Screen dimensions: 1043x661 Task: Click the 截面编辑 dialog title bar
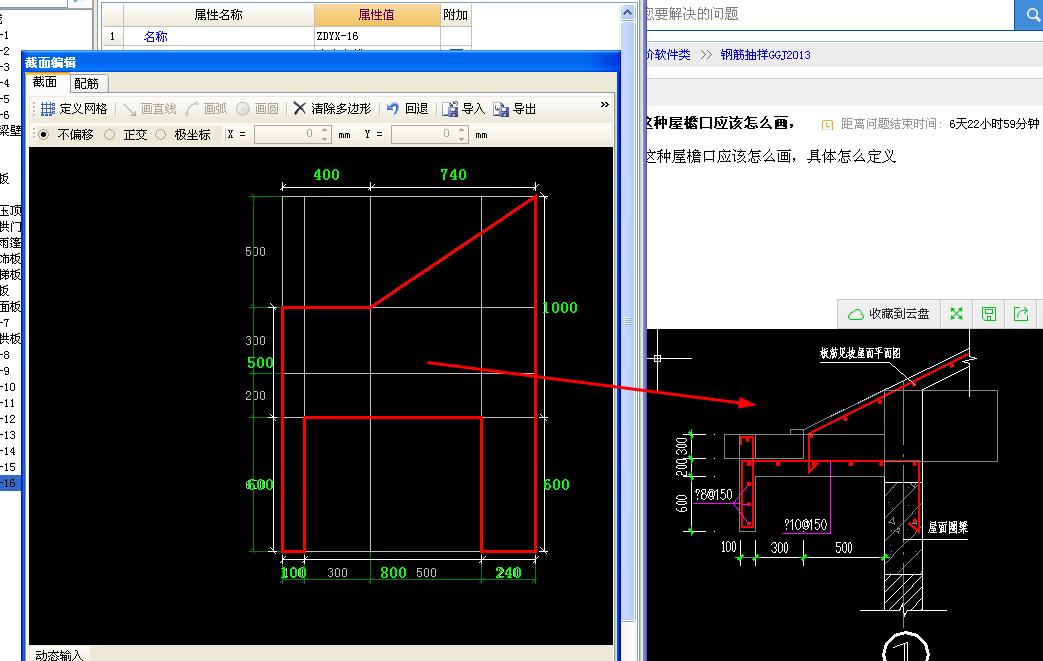pyautogui.click(x=321, y=63)
